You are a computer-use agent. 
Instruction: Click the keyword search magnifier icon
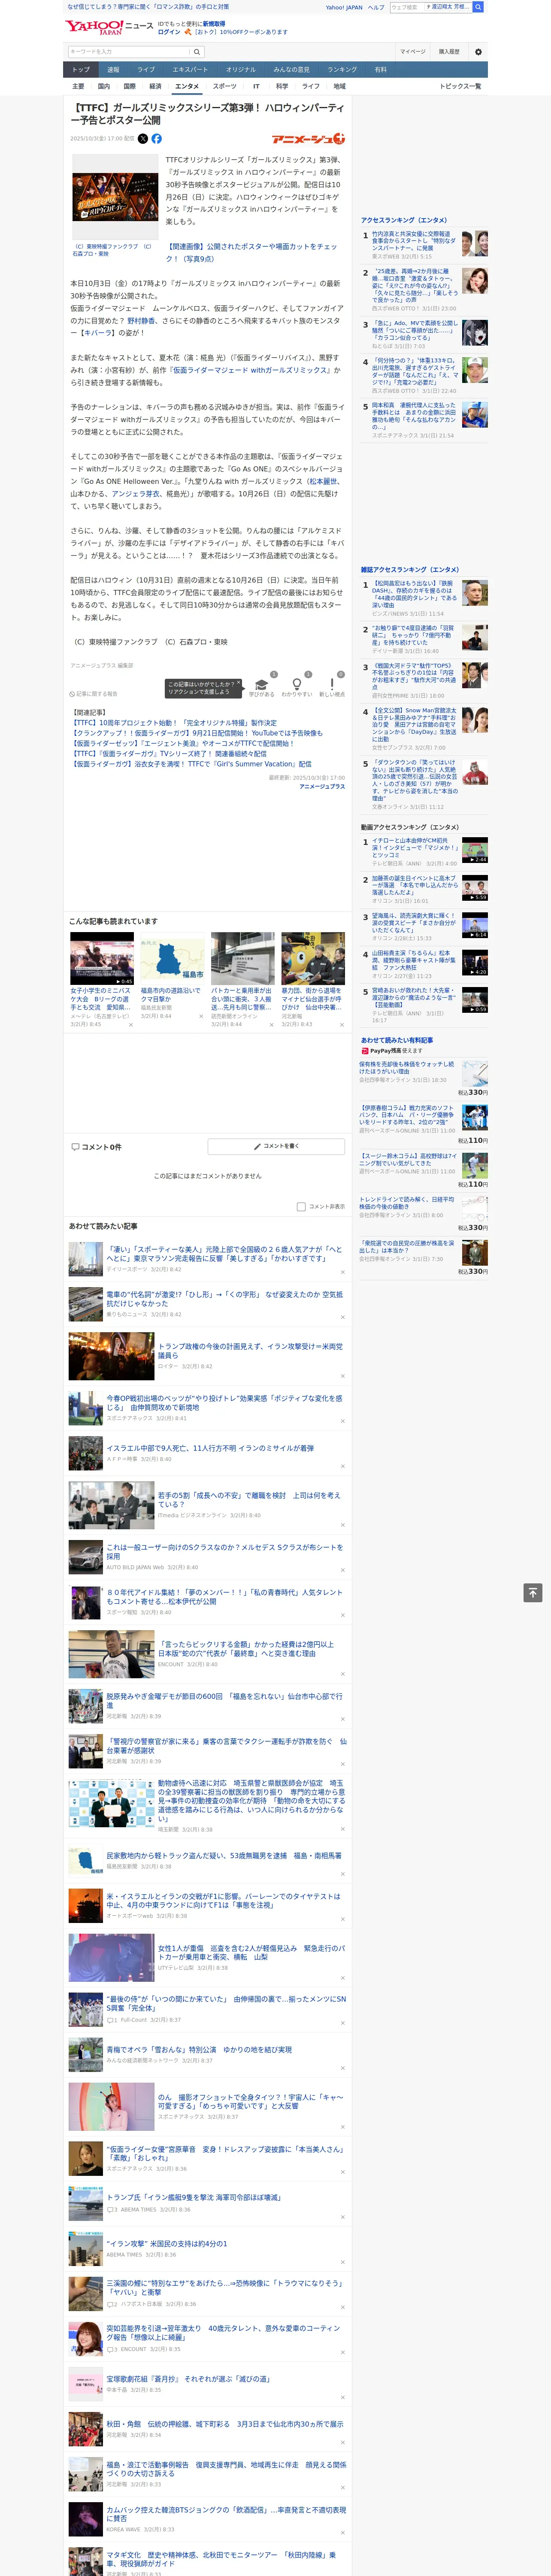pos(197,52)
